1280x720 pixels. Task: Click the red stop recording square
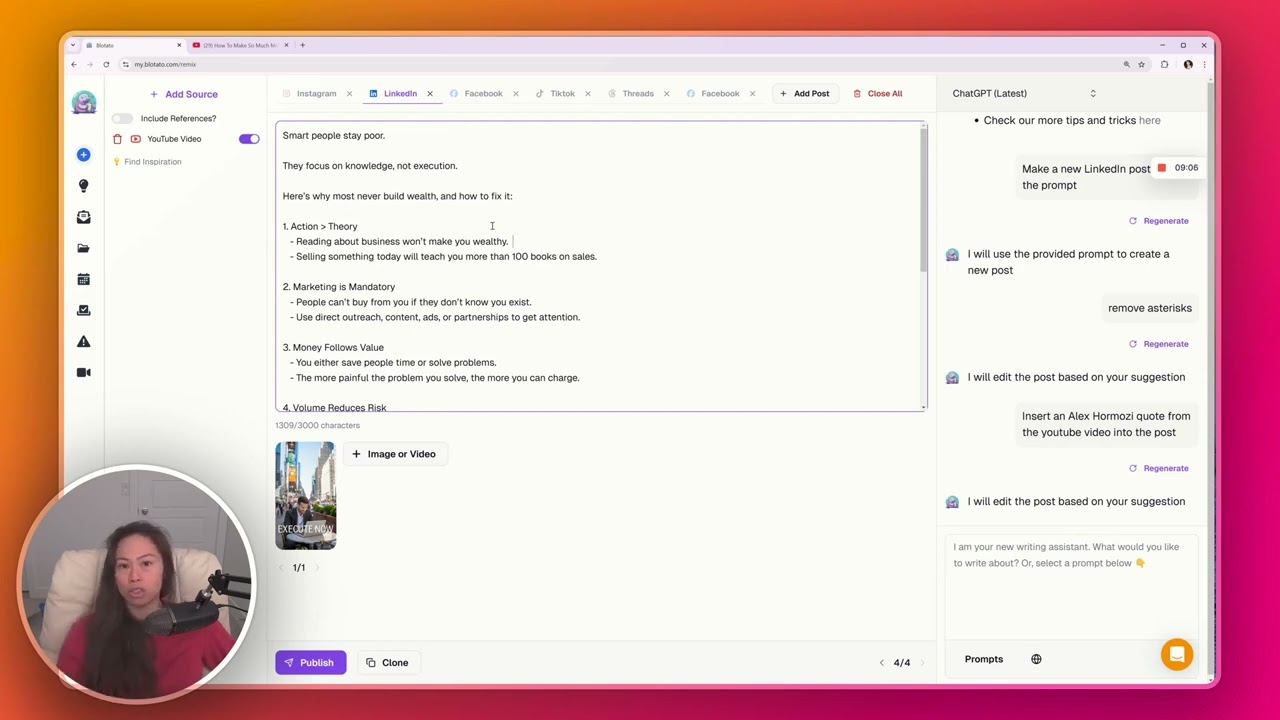pos(1162,168)
